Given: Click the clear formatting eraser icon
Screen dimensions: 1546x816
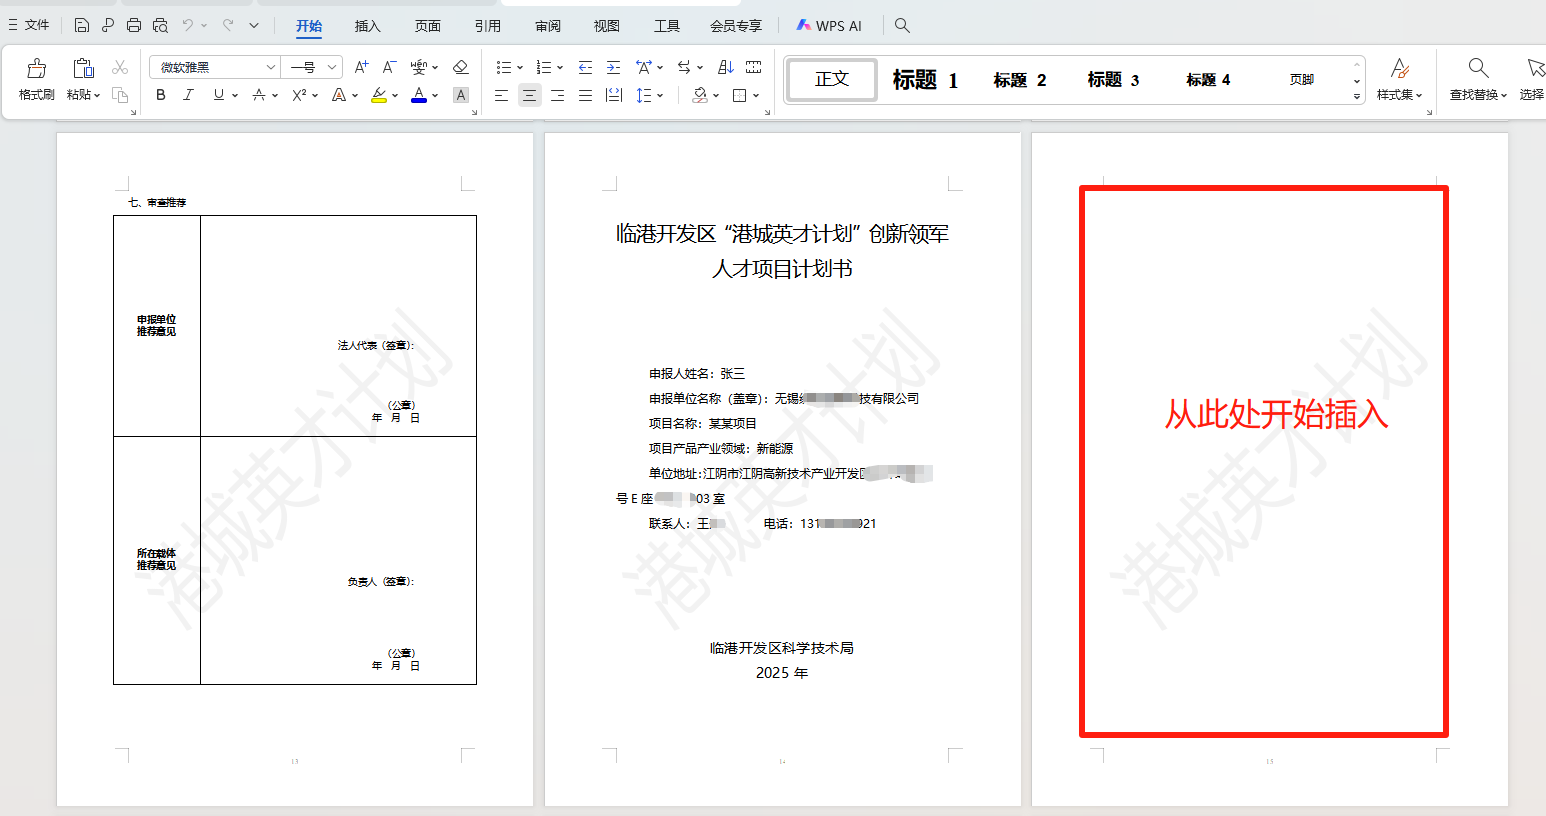Looking at the screenshot, I should [460, 67].
